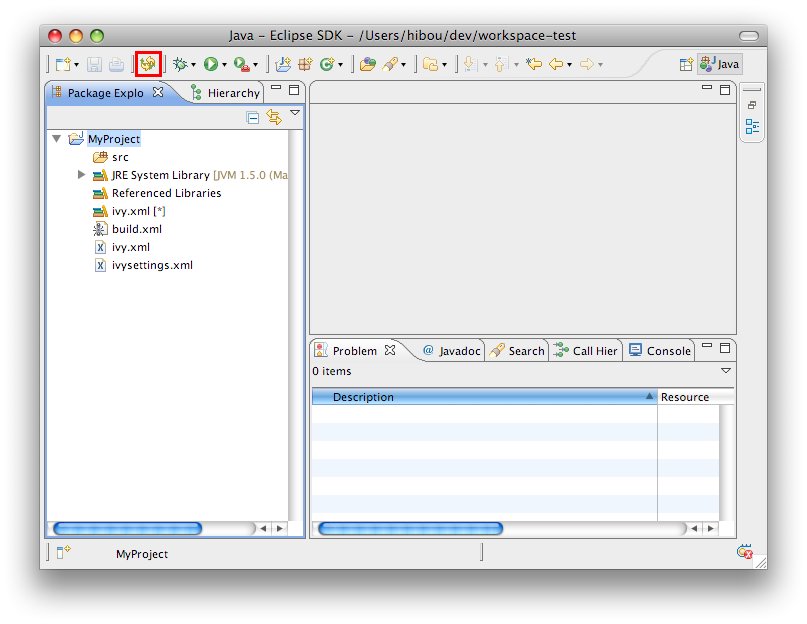The image size is (807, 624).
Task: Switch to the Hierarchy tab
Action: tap(232, 93)
